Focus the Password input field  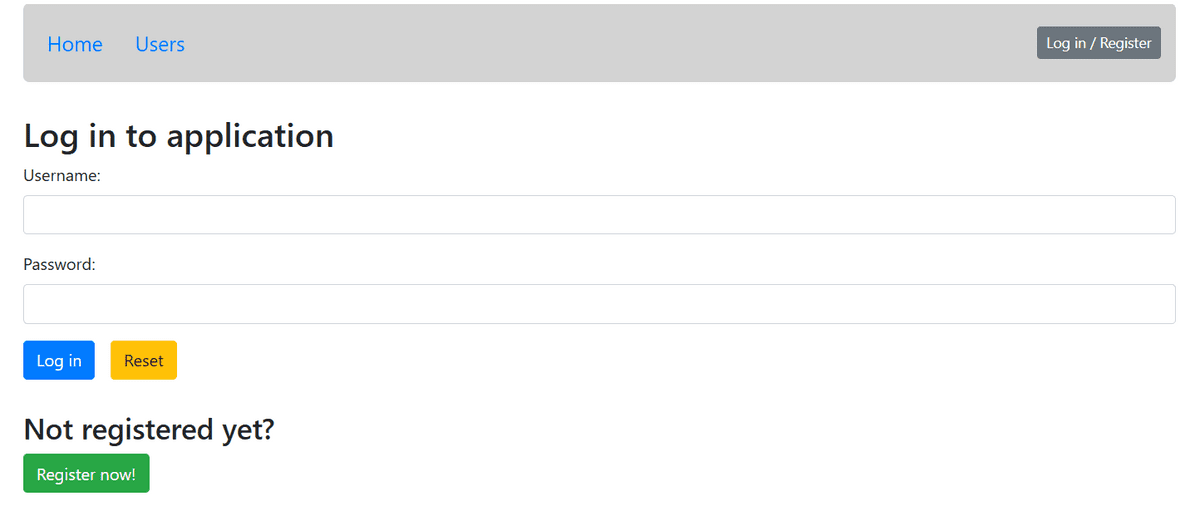click(x=599, y=304)
